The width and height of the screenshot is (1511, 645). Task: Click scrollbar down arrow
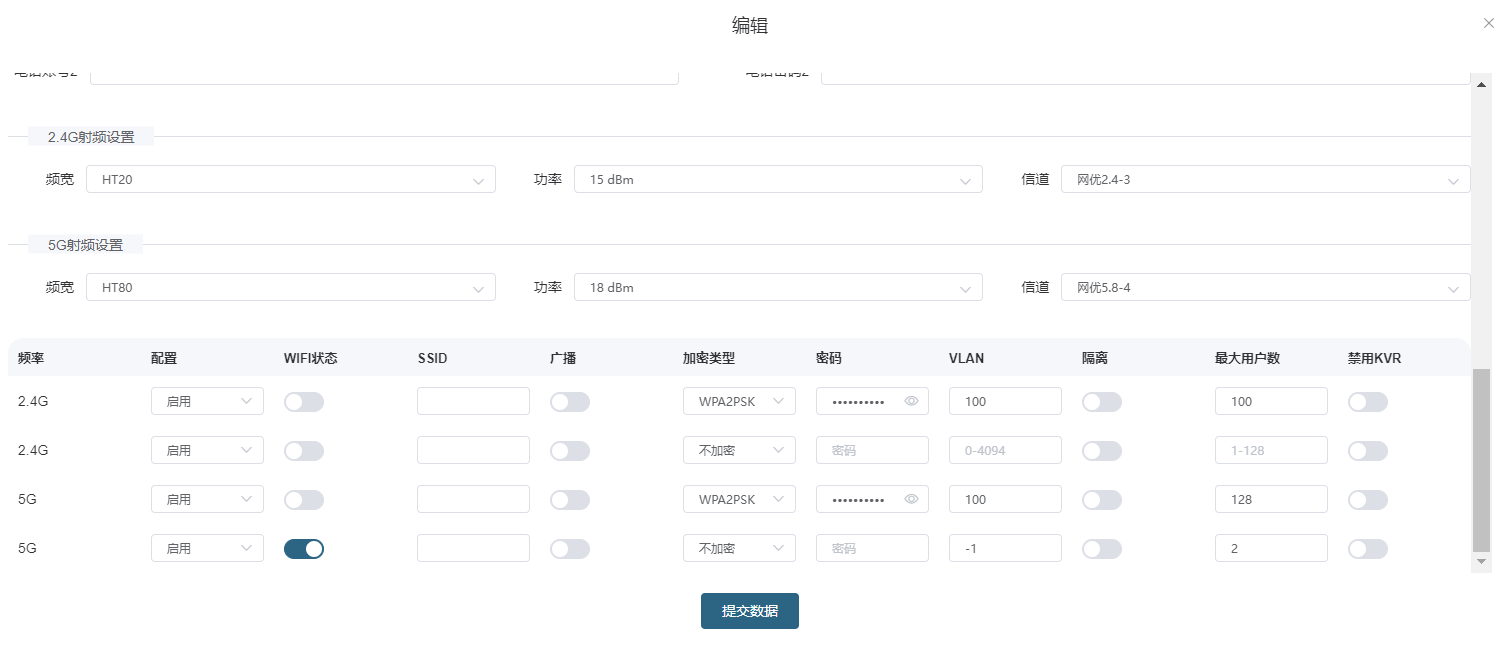click(1481, 562)
